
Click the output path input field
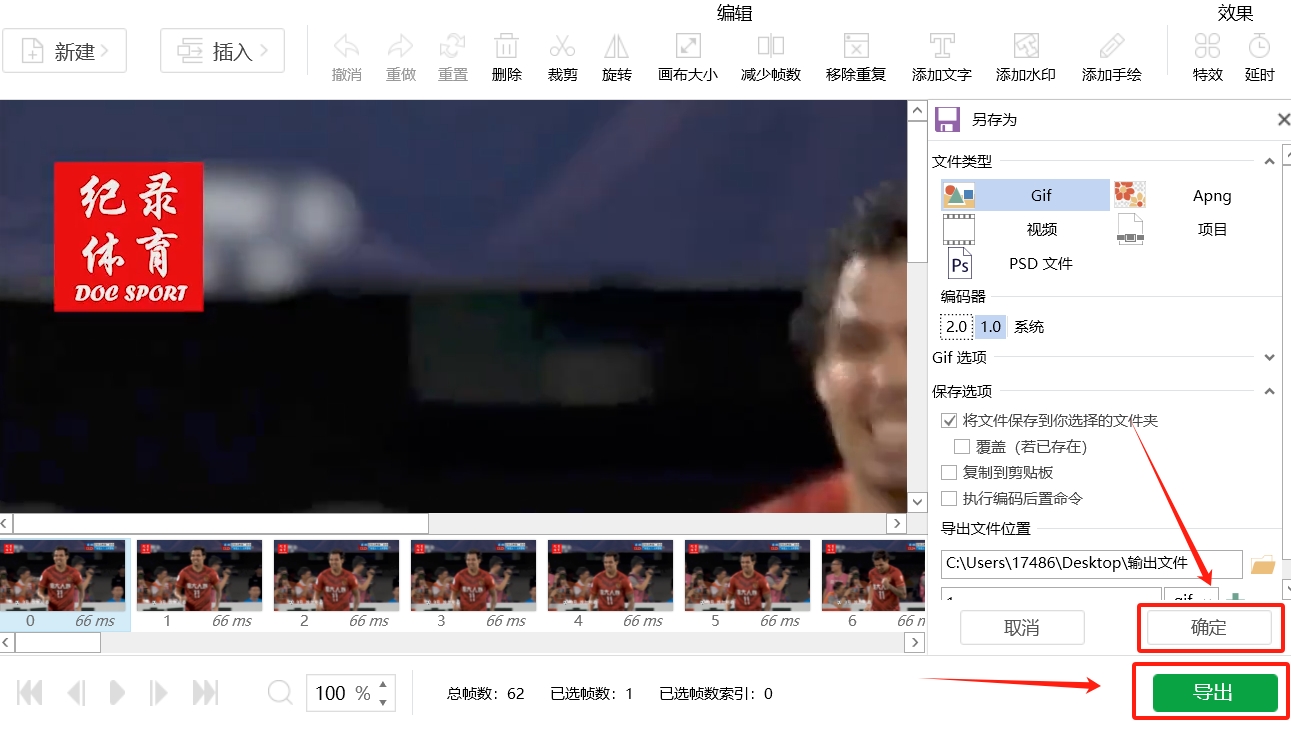(x=1092, y=564)
